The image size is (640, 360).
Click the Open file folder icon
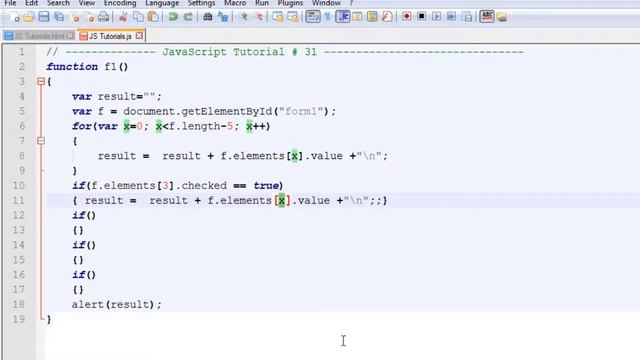pyautogui.click(x=29, y=17)
